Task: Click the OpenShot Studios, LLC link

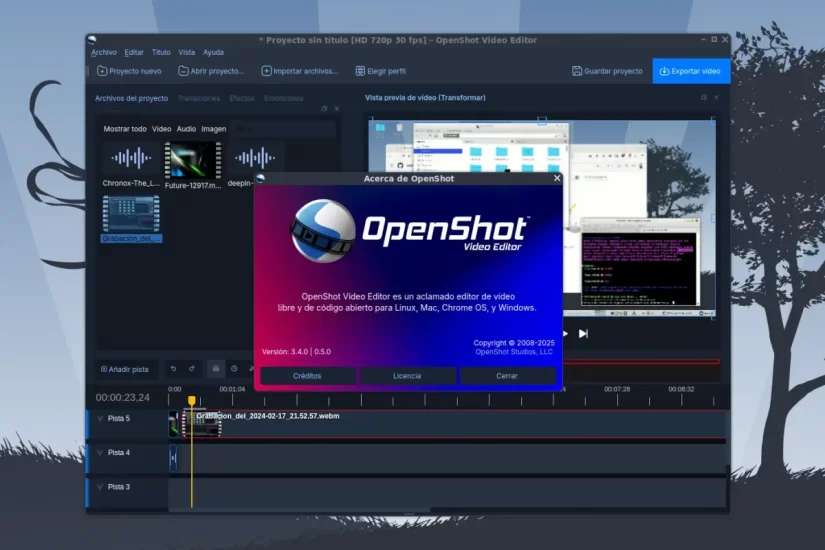Action: [x=514, y=352]
